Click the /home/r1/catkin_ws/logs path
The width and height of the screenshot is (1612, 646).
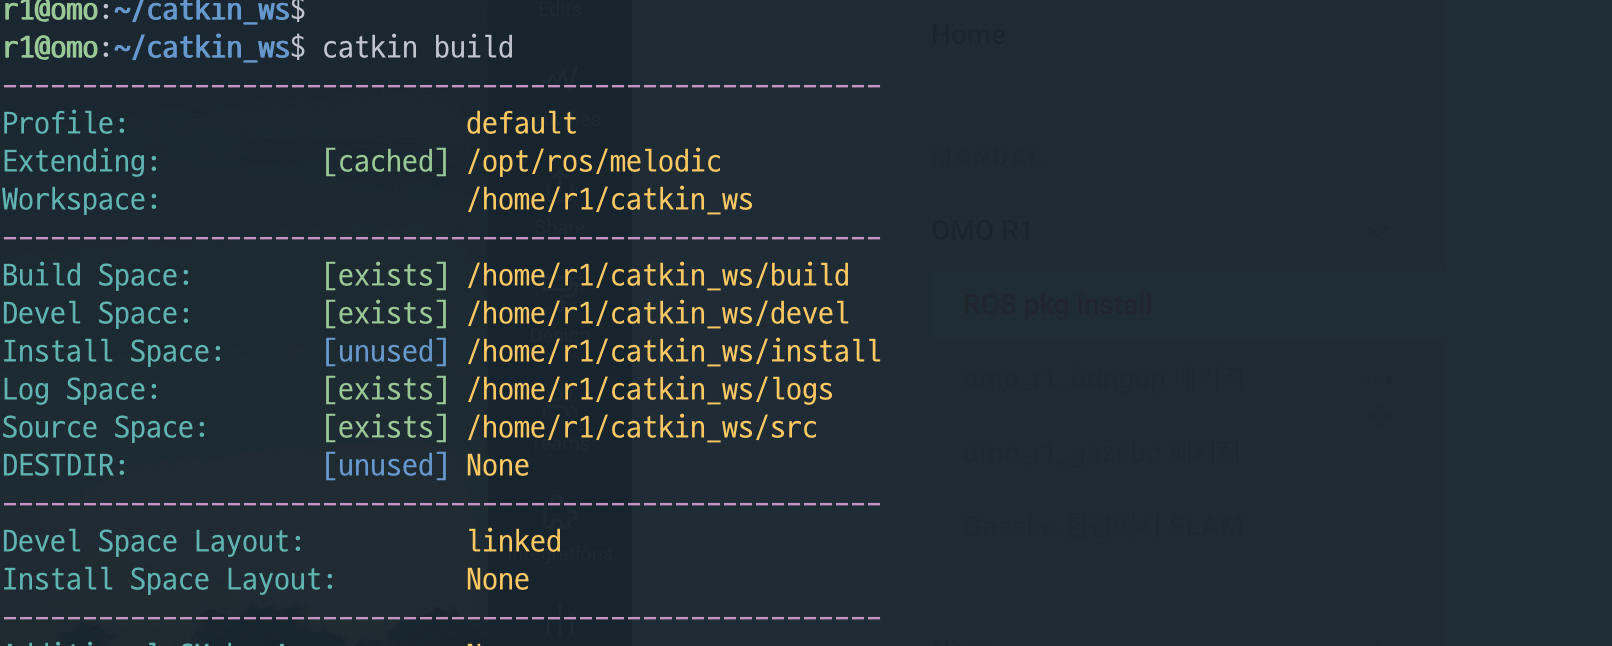649,390
